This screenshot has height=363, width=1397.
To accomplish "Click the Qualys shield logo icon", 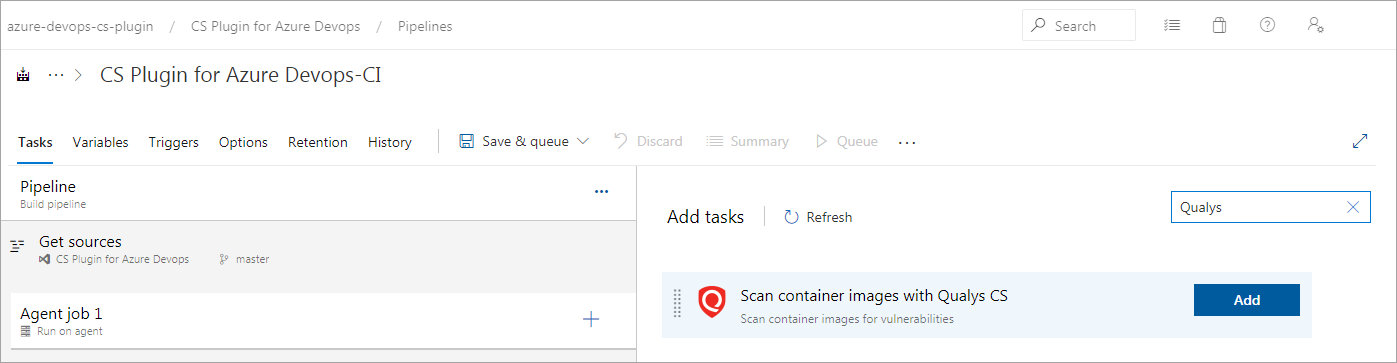I will pyautogui.click(x=711, y=302).
